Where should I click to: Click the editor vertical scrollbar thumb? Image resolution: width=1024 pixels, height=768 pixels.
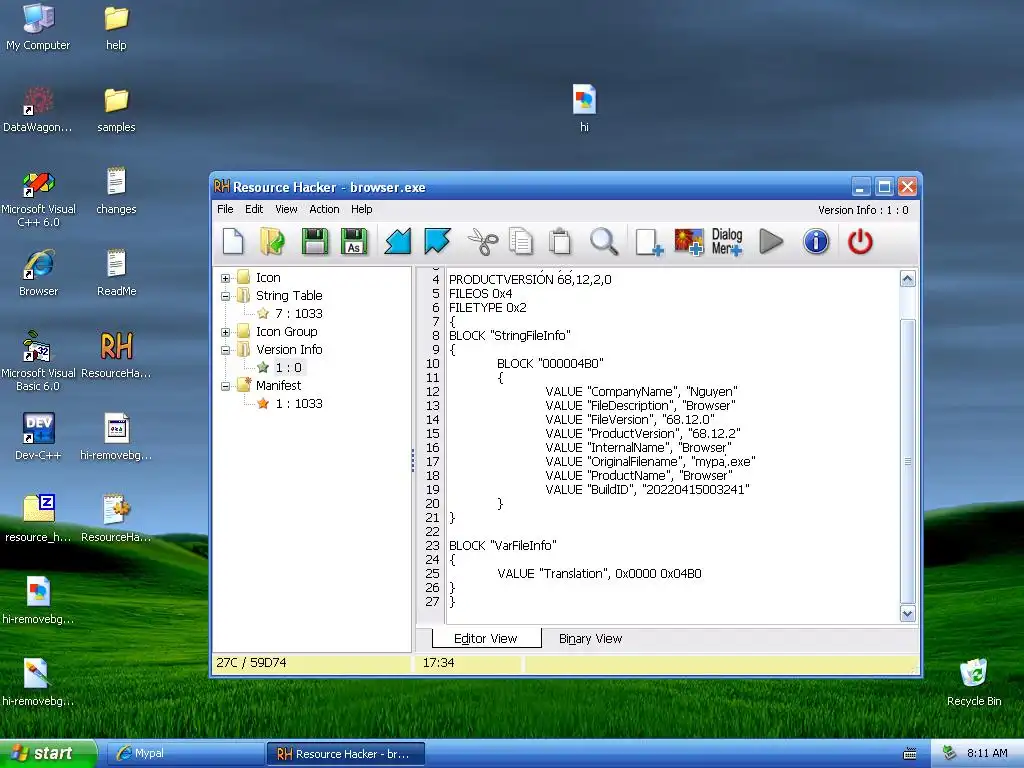pyautogui.click(x=907, y=461)
